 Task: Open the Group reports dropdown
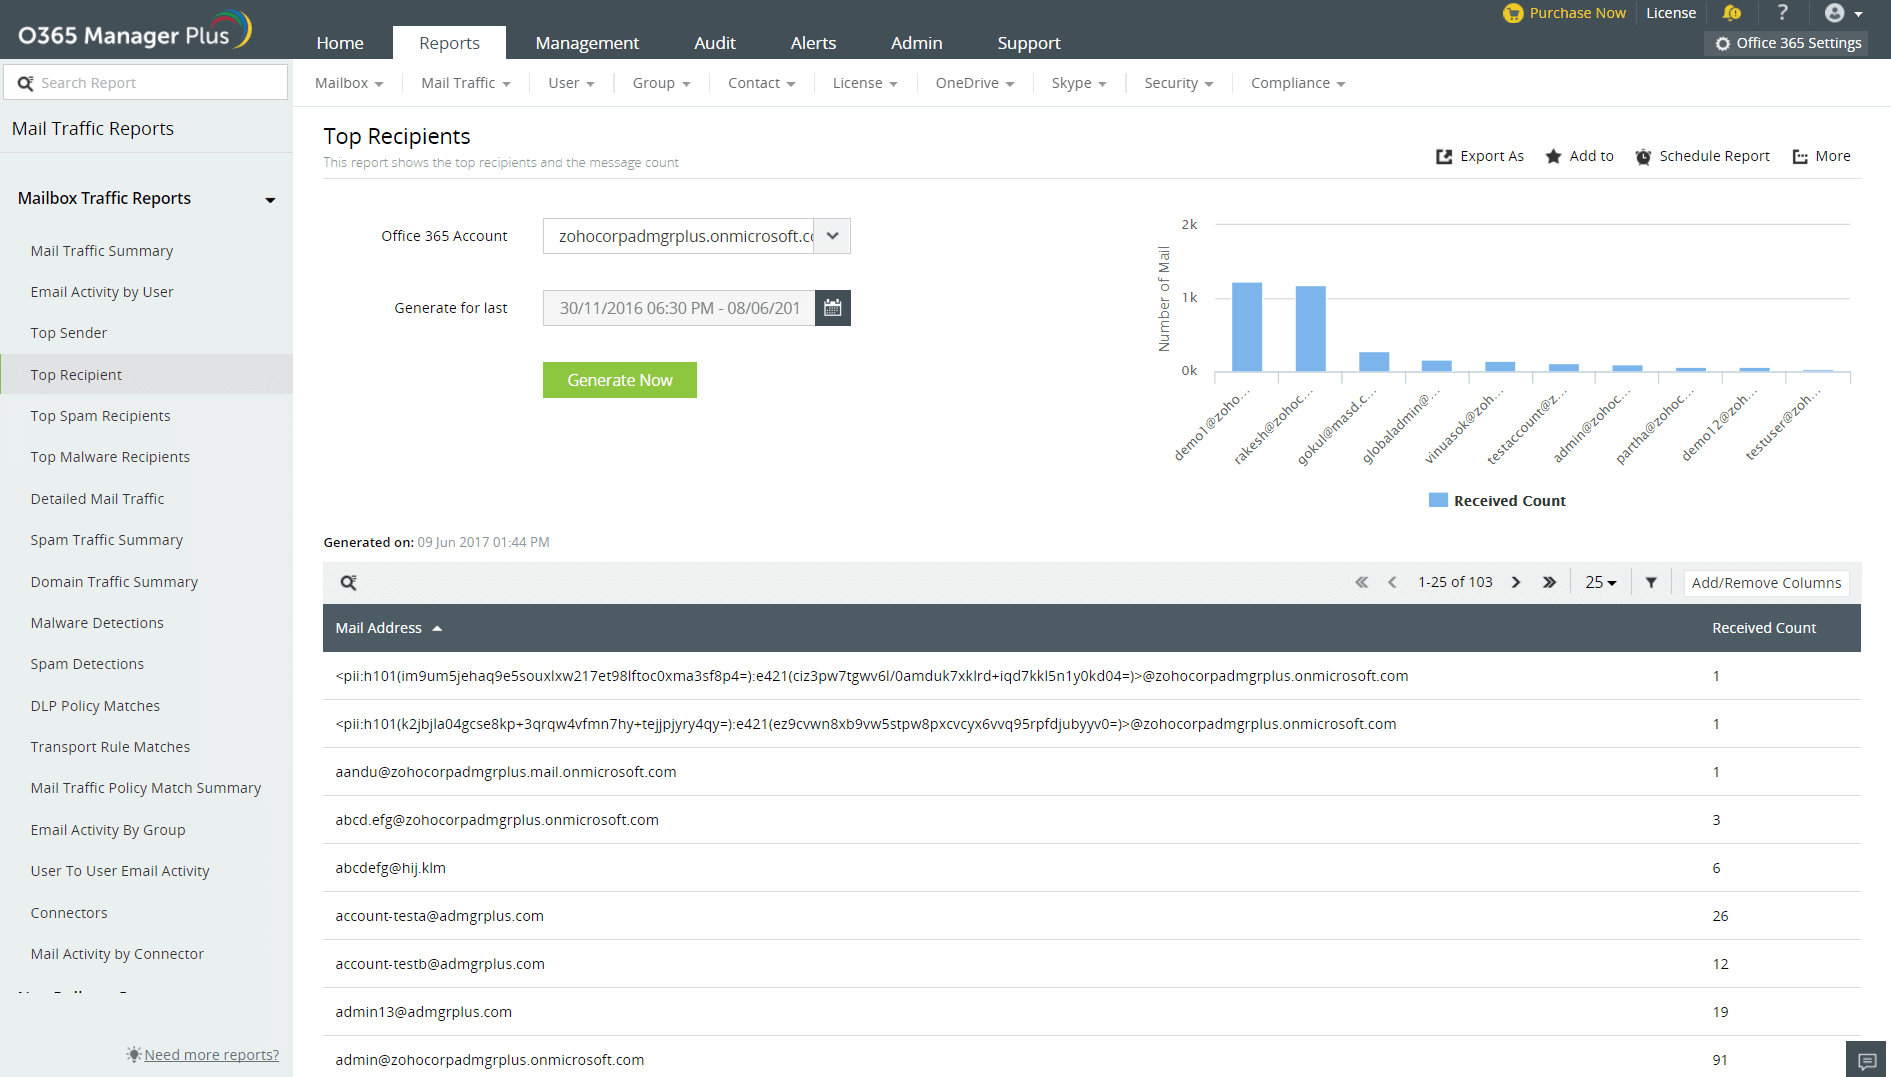tap(661, 84)
